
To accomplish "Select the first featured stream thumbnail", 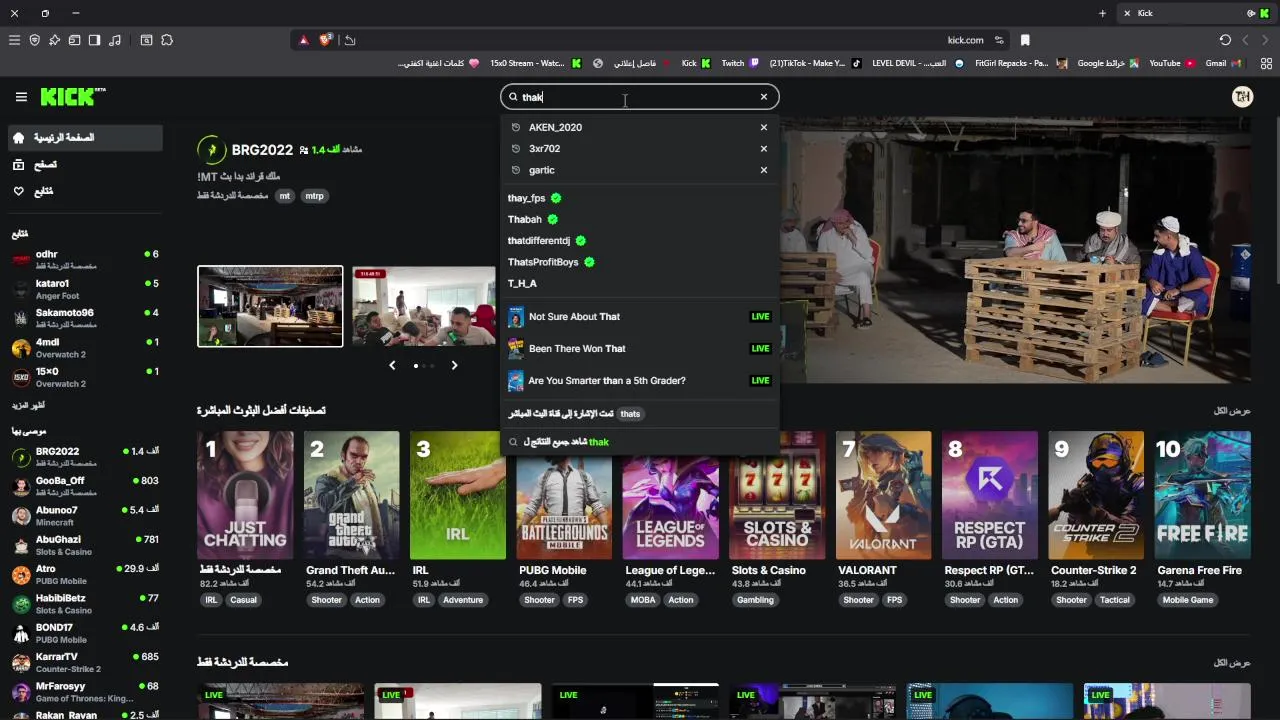I will pyautogui.click(x=270, y=306).
